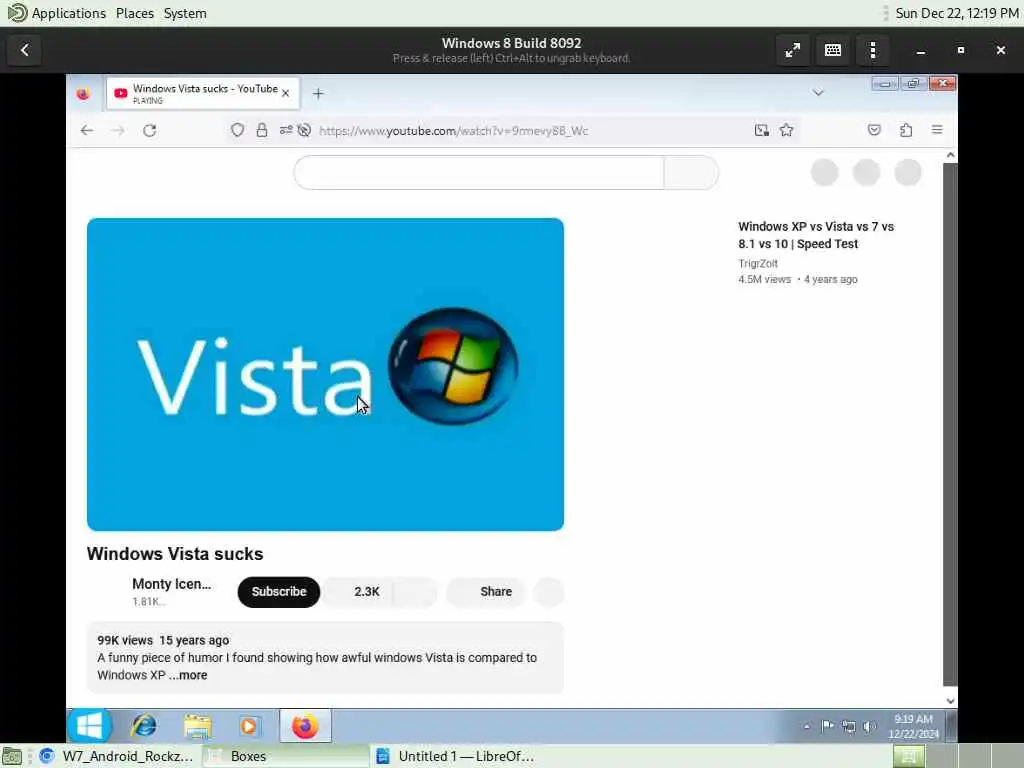
Task: Subscribe to the channel
Action: tap(279, 592)
